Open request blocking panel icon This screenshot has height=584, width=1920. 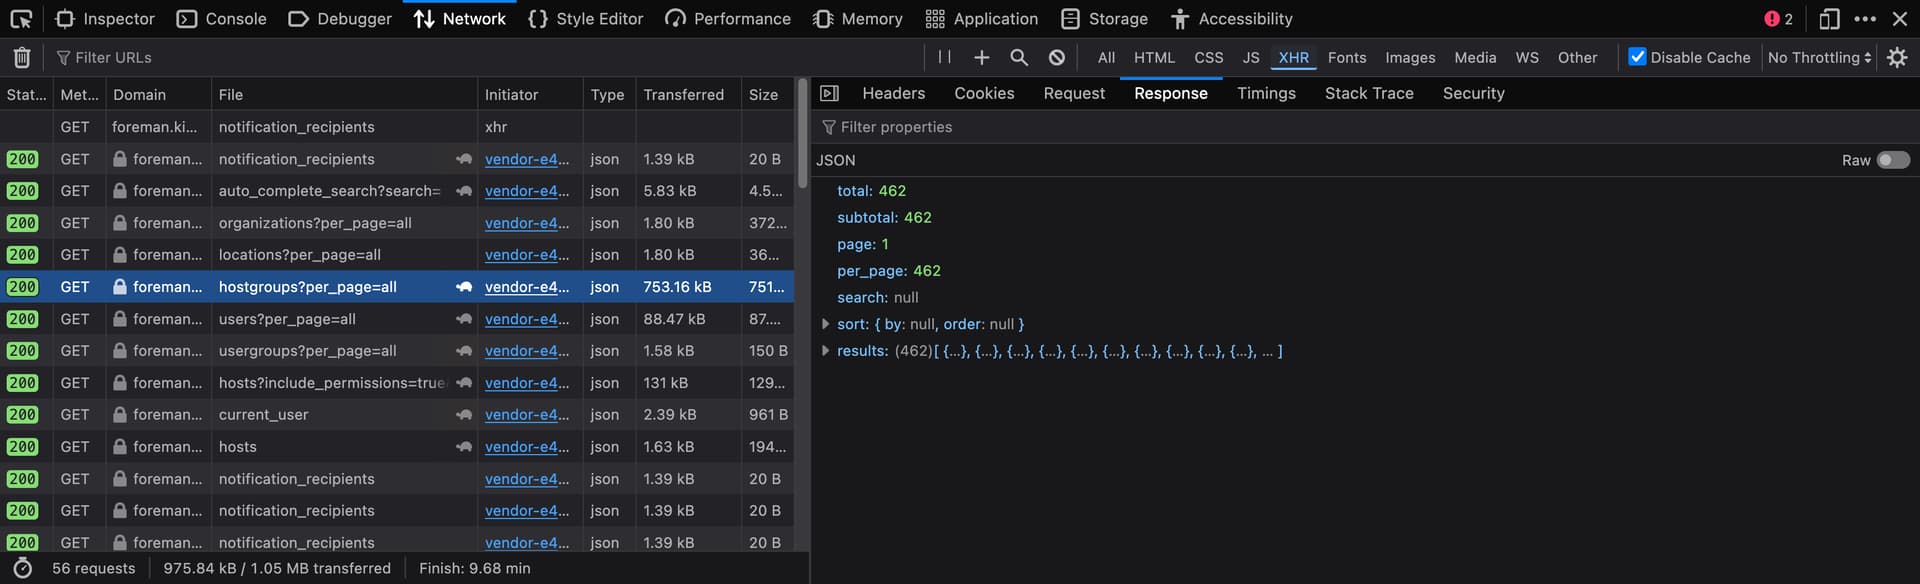pos(1056,58)
